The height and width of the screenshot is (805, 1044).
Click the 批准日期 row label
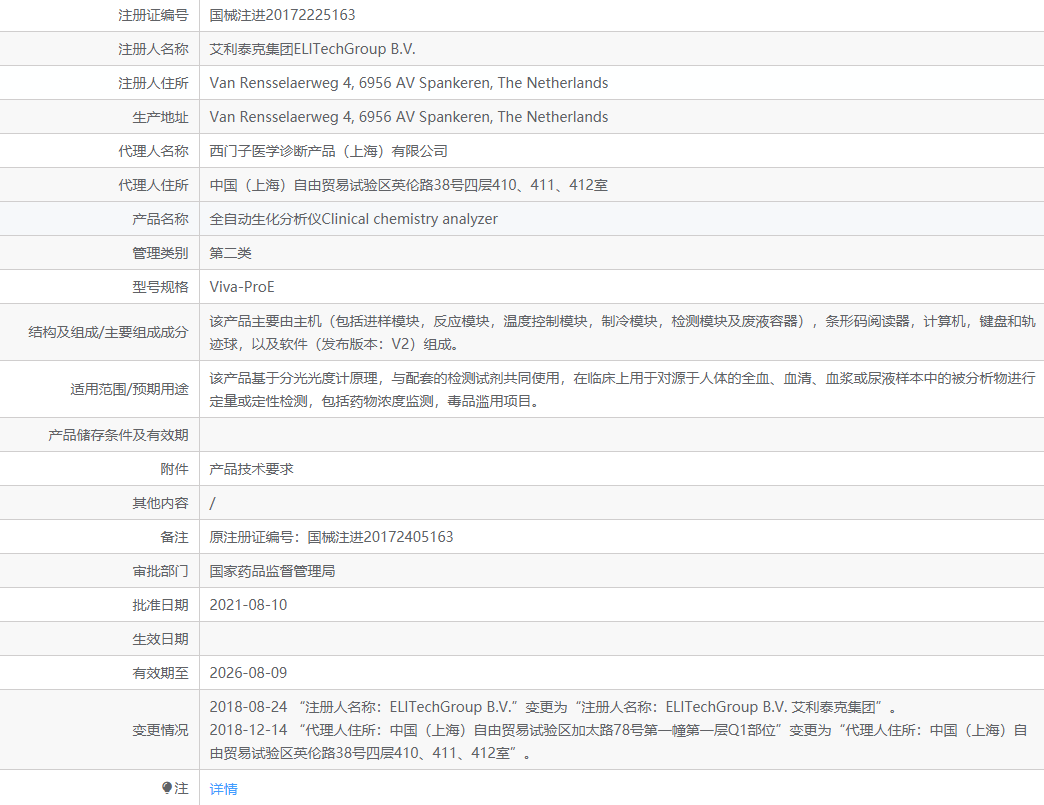160,605
